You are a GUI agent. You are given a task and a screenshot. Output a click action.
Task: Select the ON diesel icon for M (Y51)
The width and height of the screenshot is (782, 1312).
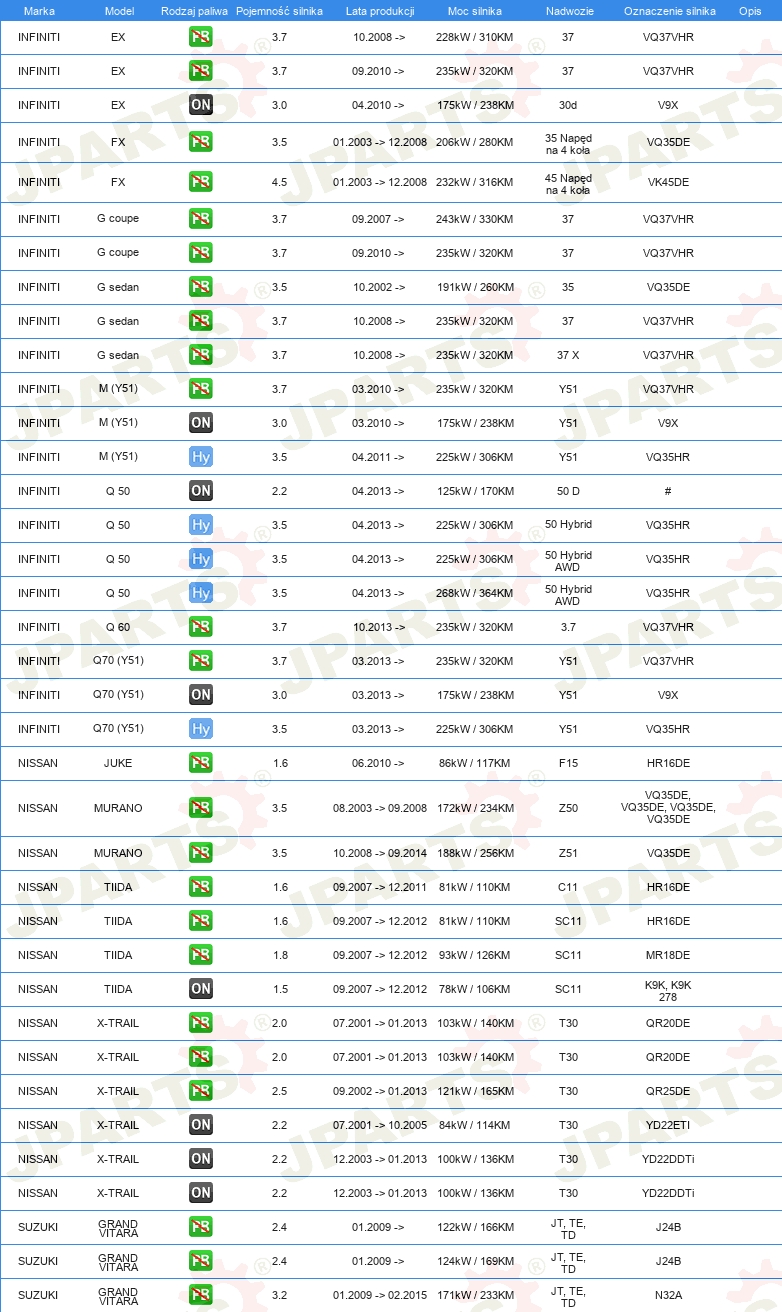(x=201, y=423)
